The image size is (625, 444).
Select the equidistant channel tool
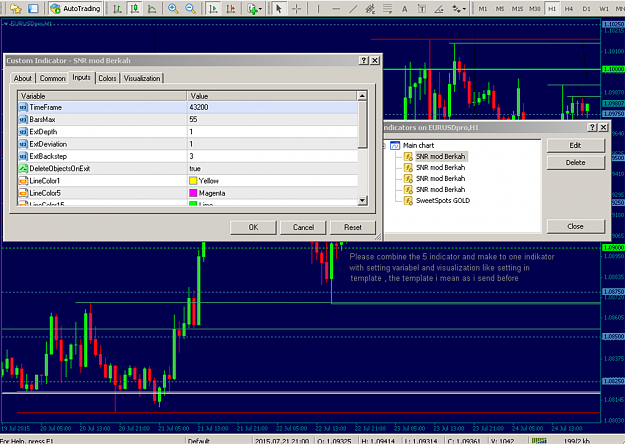370,8
